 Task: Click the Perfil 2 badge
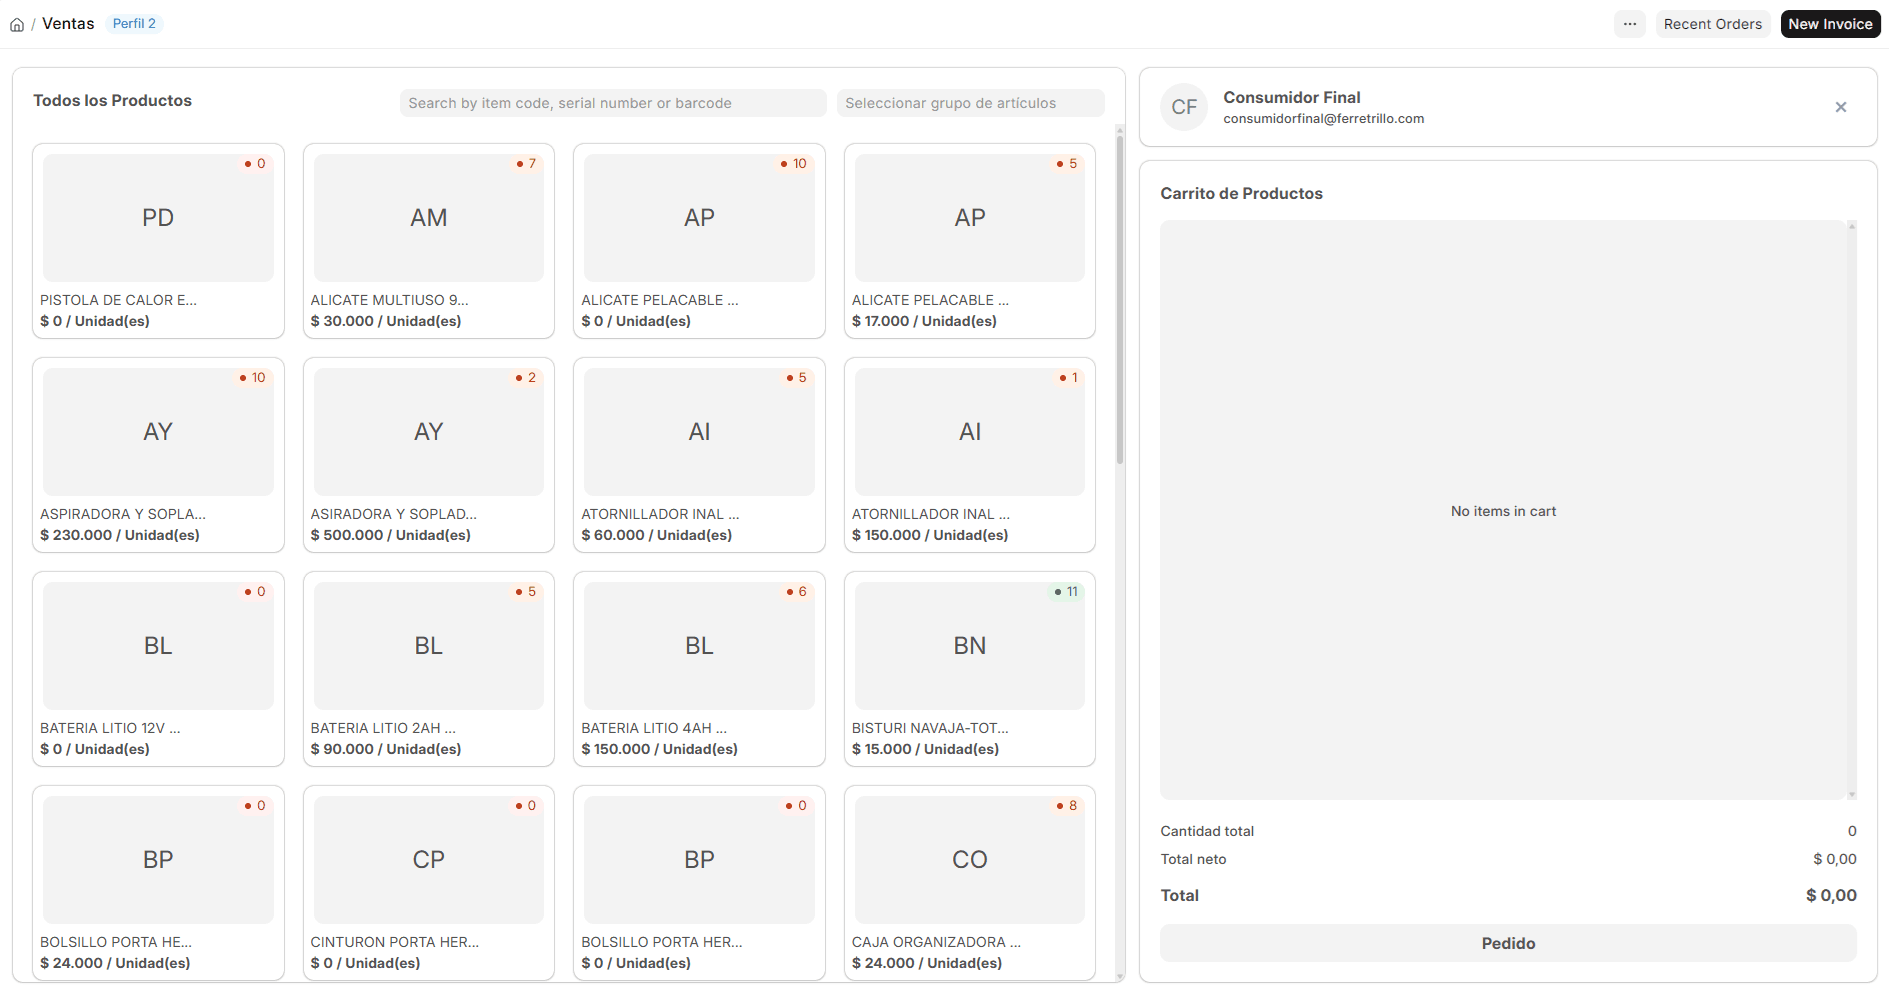[134, 24]
